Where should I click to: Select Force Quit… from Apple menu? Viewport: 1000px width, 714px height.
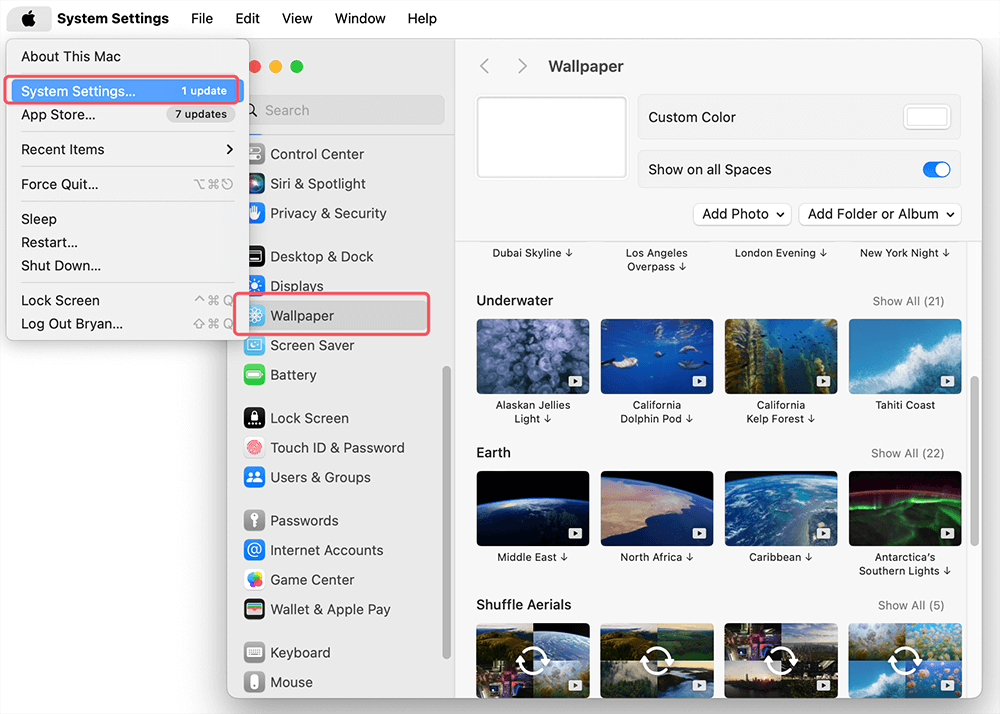pyautogui.click(x=60, y=184)
